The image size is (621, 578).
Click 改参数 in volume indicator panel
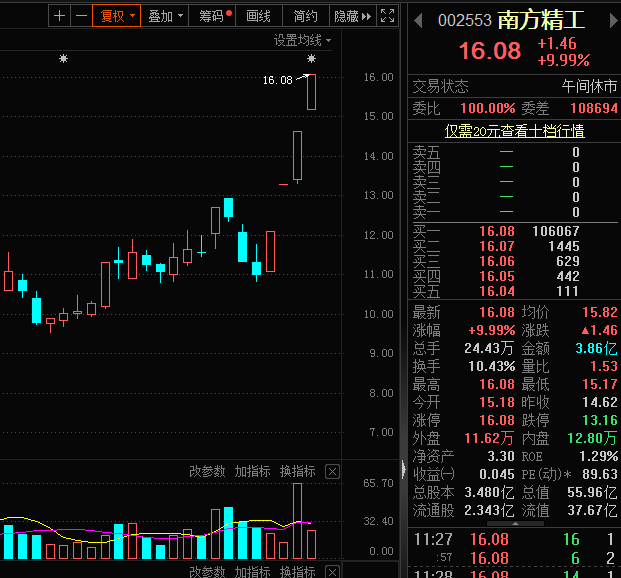point(207,472)
